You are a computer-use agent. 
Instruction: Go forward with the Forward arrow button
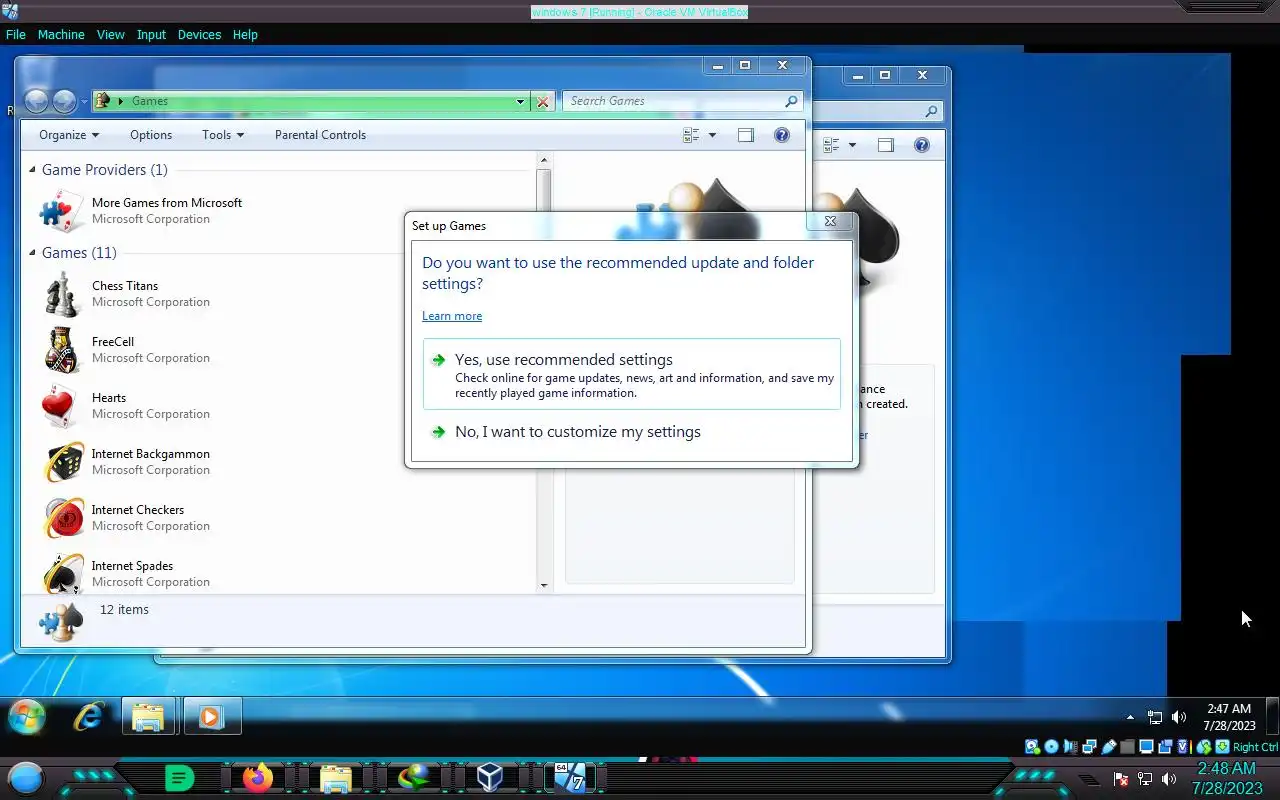[x=64, y=101]
